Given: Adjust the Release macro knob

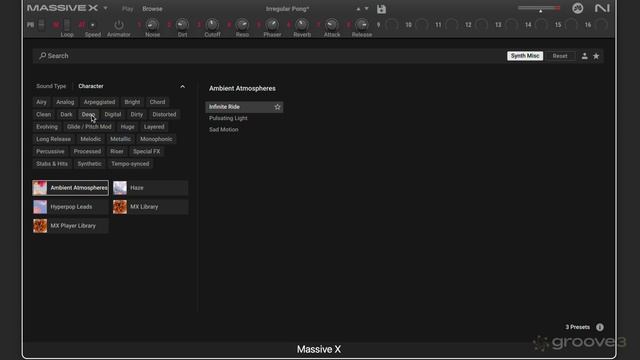Looking at the screenshot, I should pyautogui.click(x=362, y=25).
